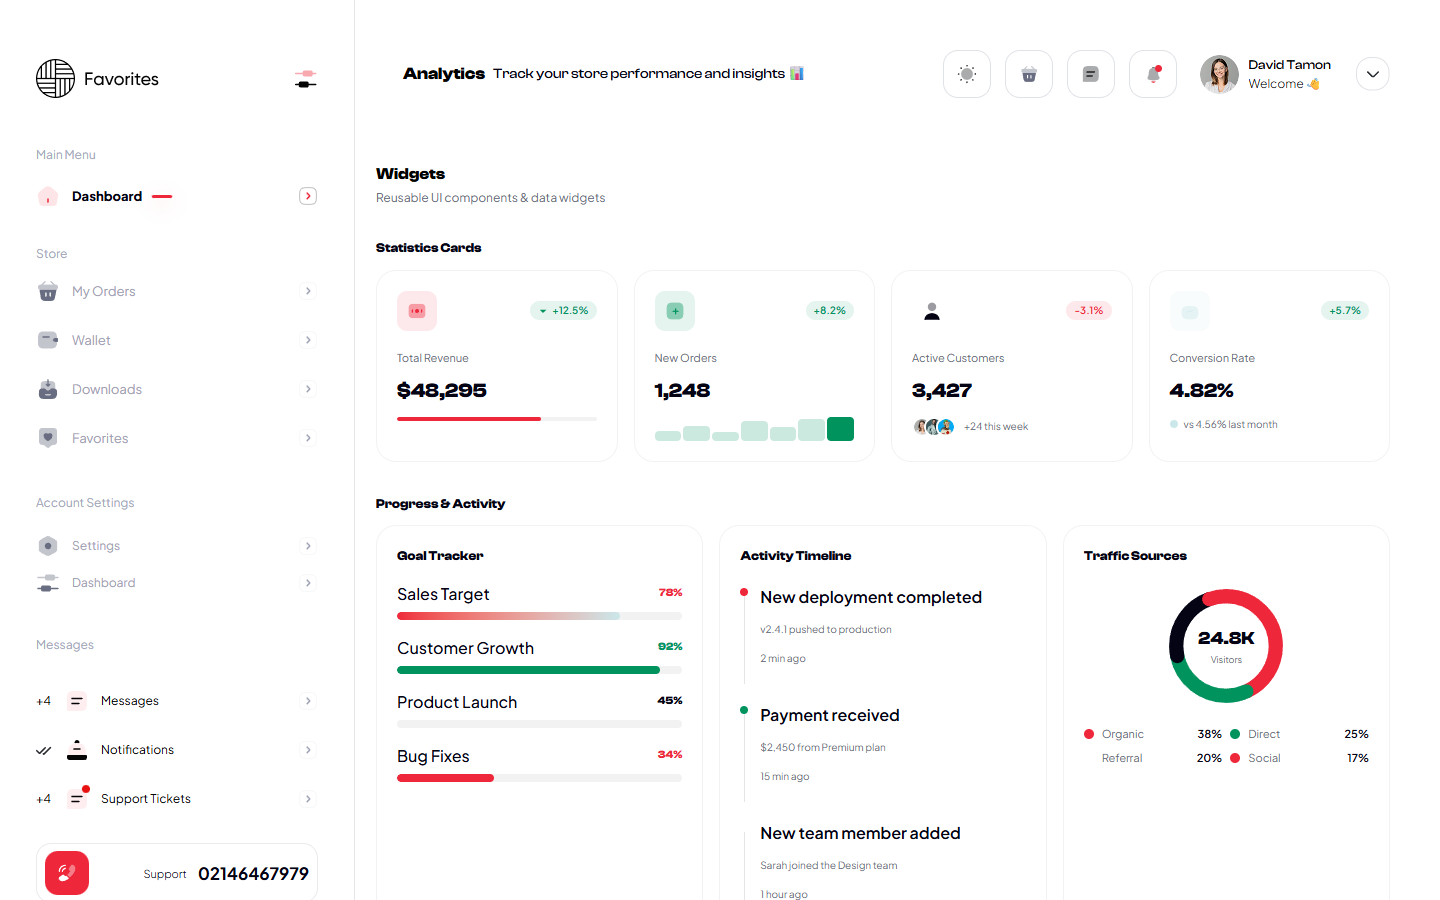This screenshot has height=900, width=1440.
Task: Toggle the sidebar collapse control near Favorites
Action: tap(306, 79)
